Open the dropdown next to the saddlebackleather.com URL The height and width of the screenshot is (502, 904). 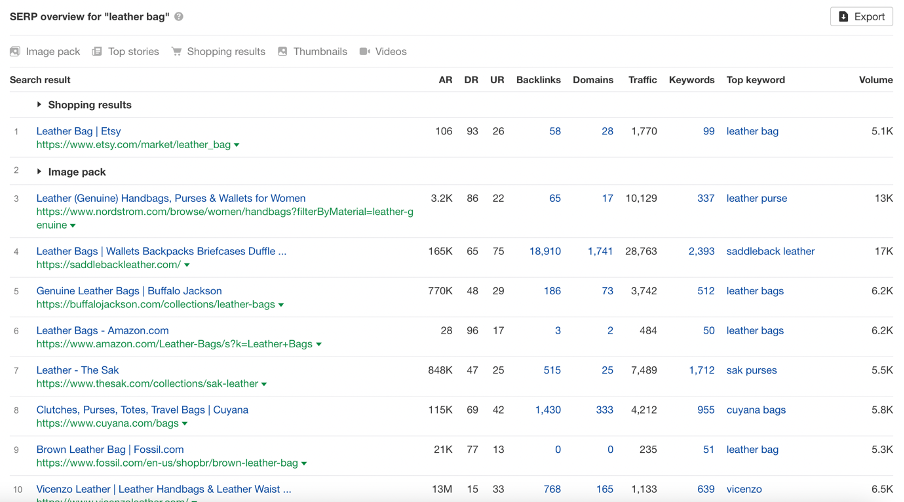click(187, 265)
